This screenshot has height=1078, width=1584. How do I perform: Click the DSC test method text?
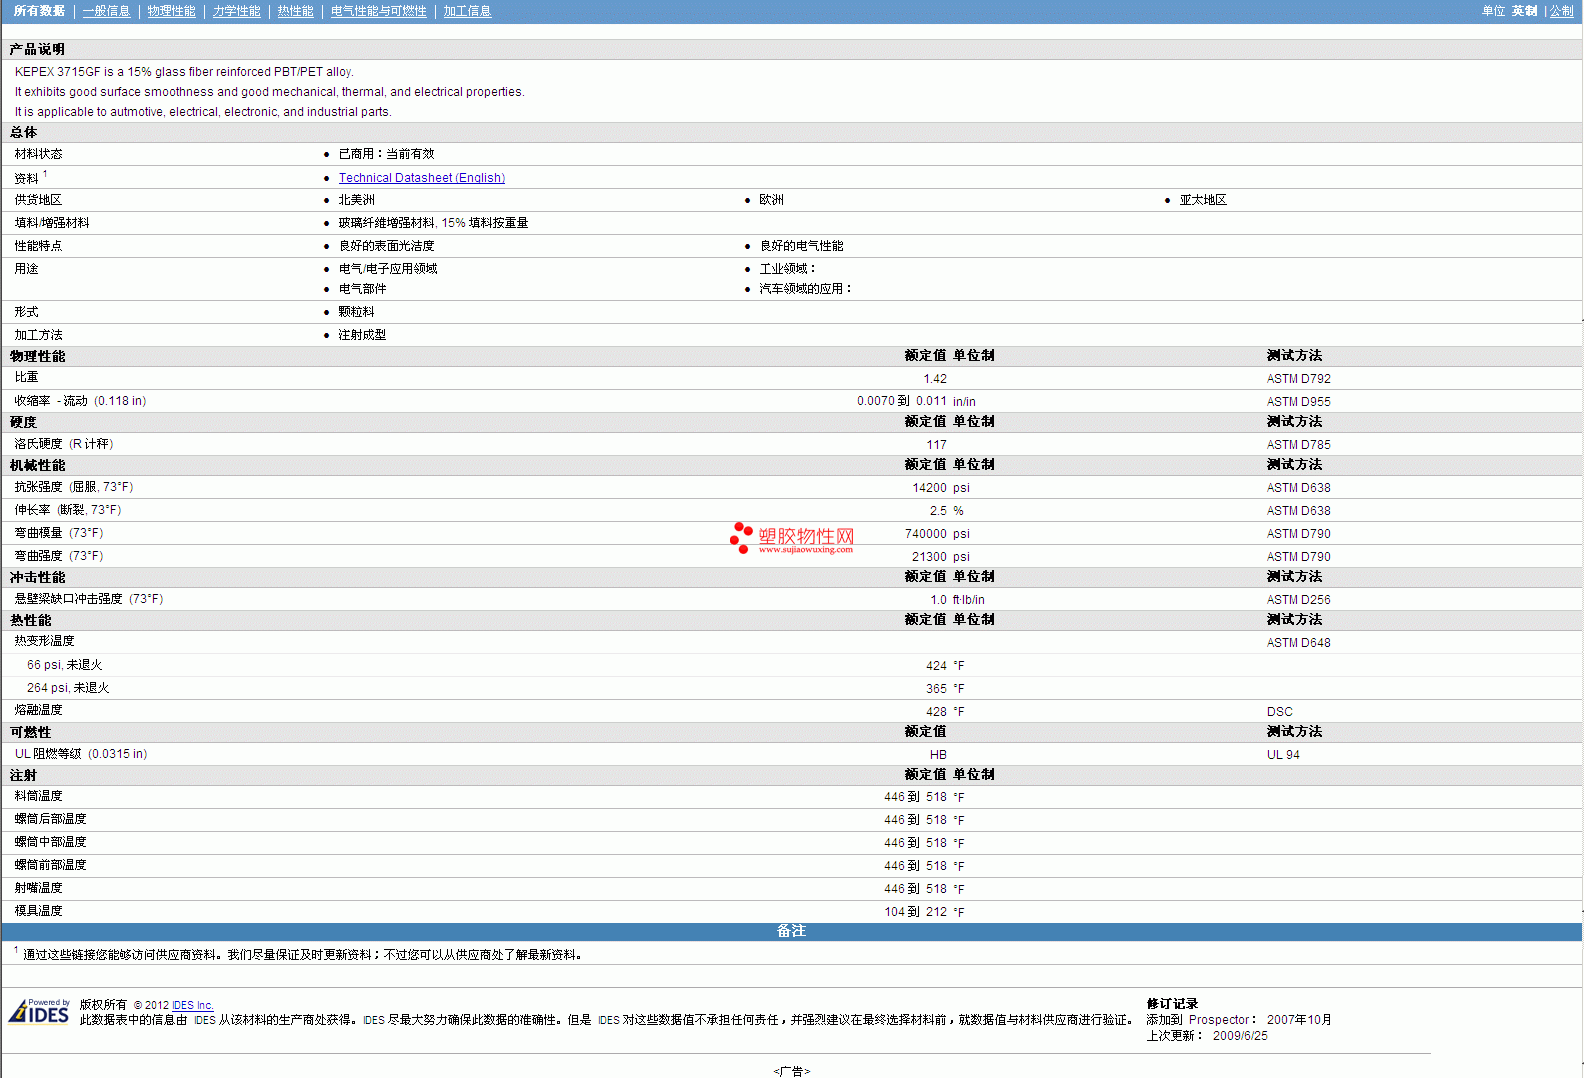tap(1279, 712)
